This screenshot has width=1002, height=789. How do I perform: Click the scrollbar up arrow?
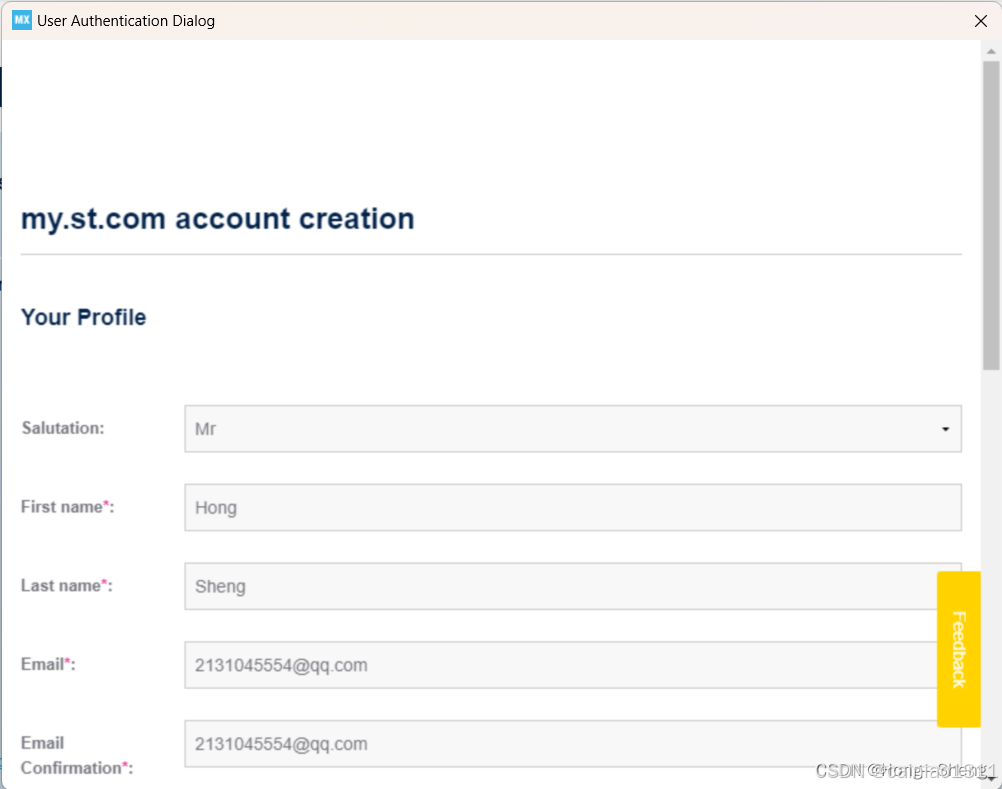point(991,51)
